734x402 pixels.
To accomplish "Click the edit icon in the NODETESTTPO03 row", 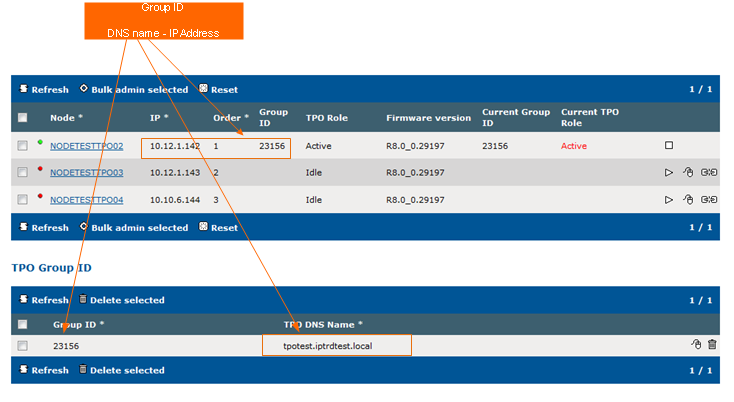I will 688,172.
